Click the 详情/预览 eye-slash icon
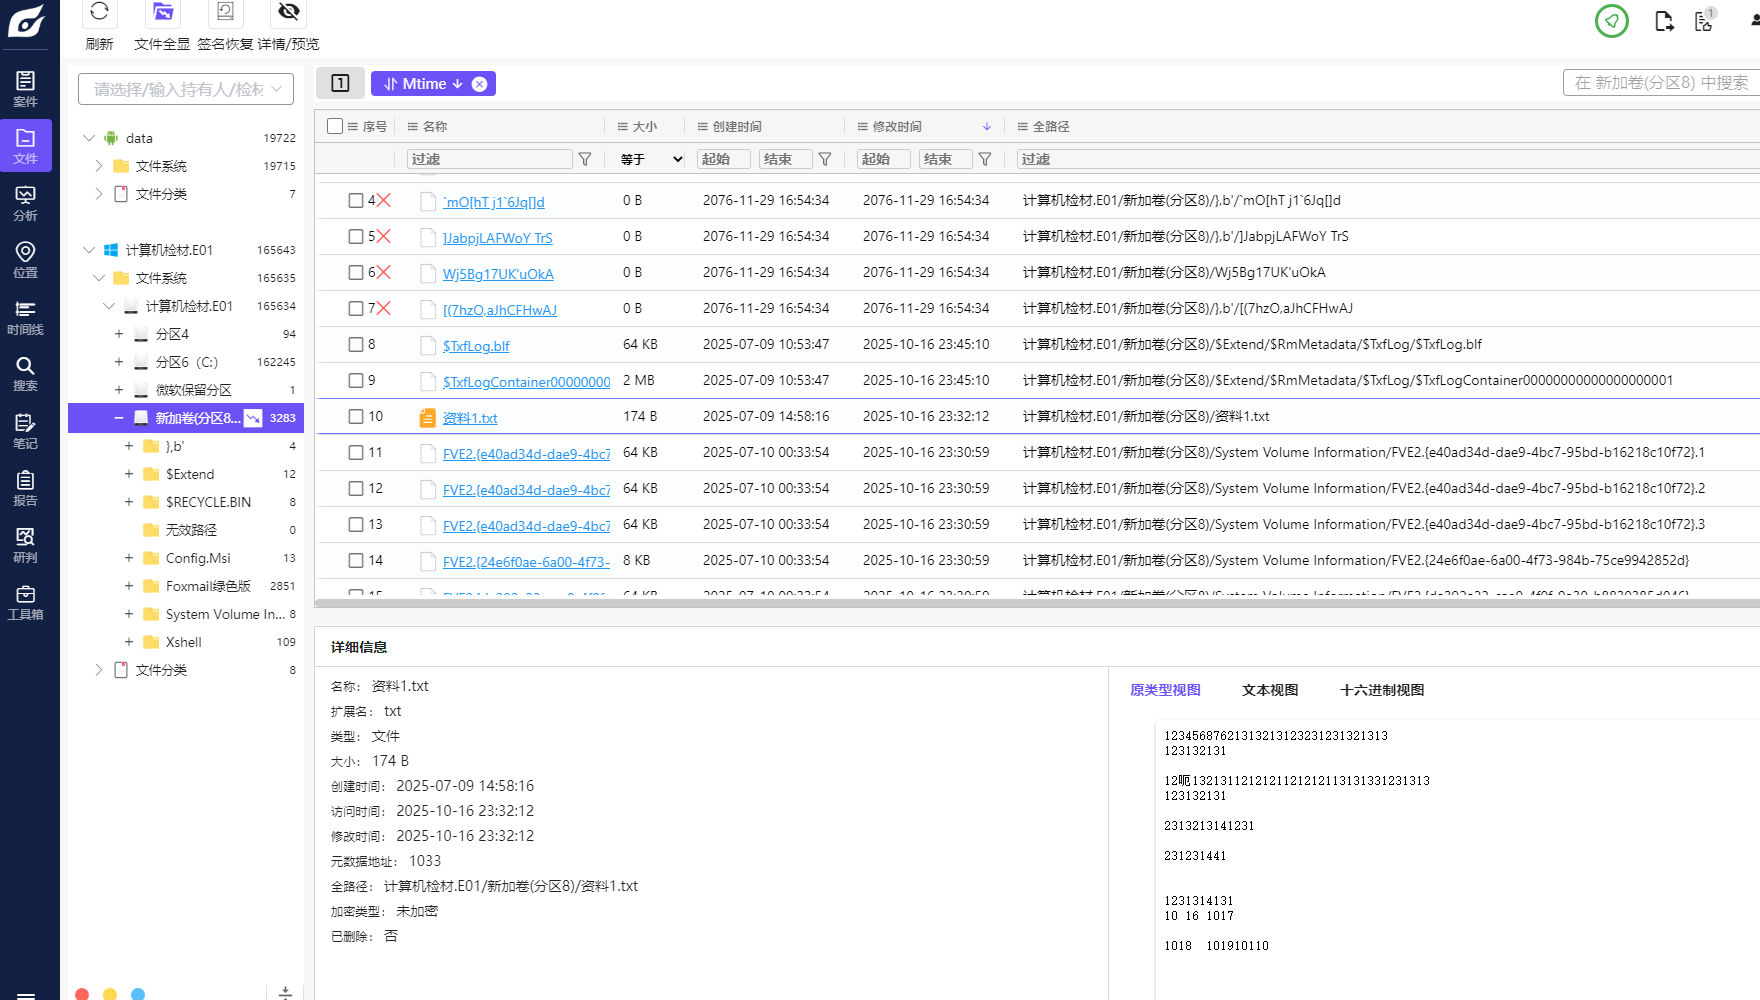Viewport: 1760px width, 1000px height. click(288, 12)
